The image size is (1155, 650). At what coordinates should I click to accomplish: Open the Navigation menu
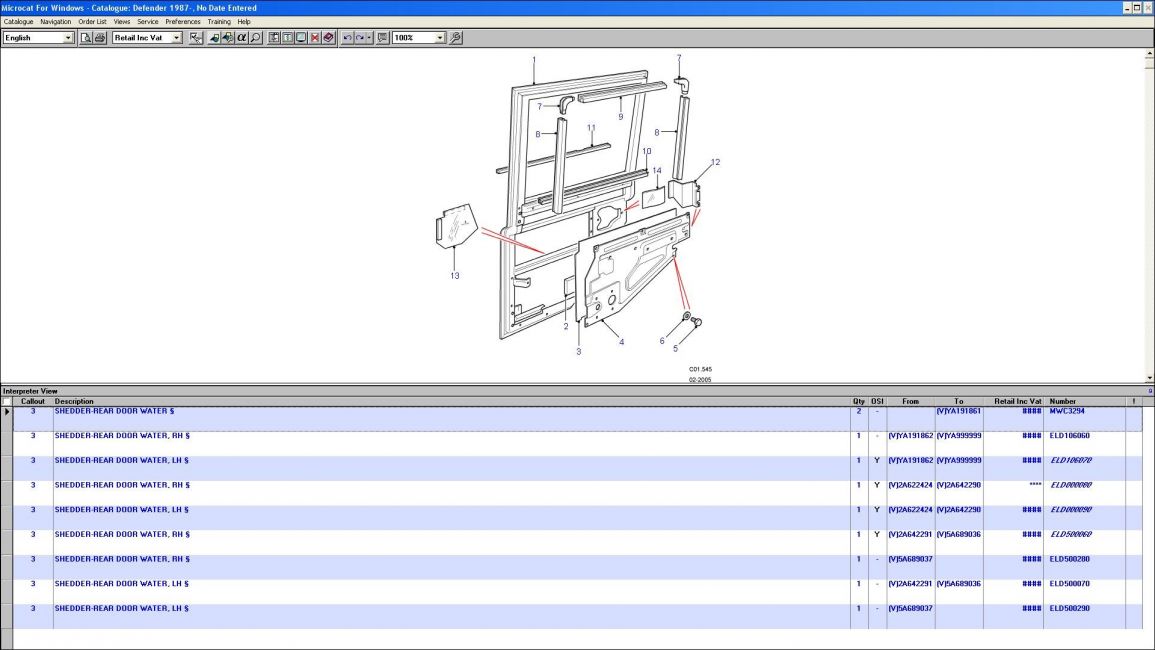(x=55, y=21)
